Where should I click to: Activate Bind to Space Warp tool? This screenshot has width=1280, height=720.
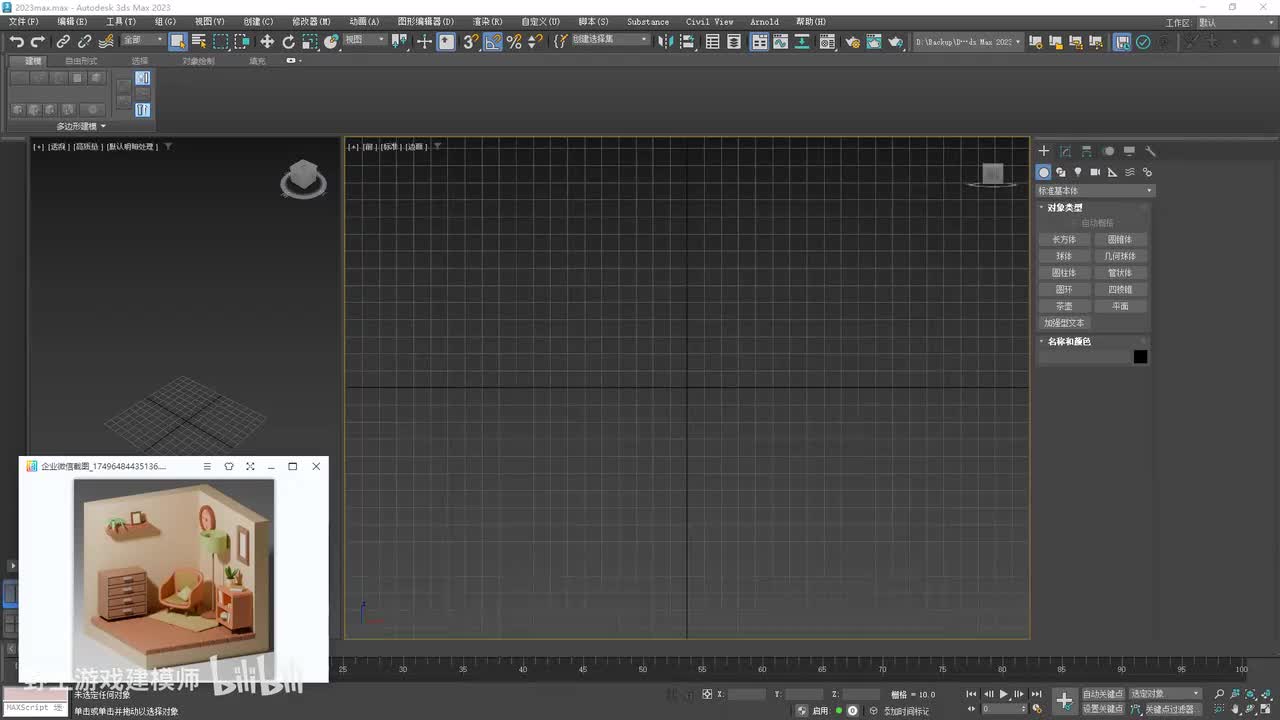[x=106, y=41]
